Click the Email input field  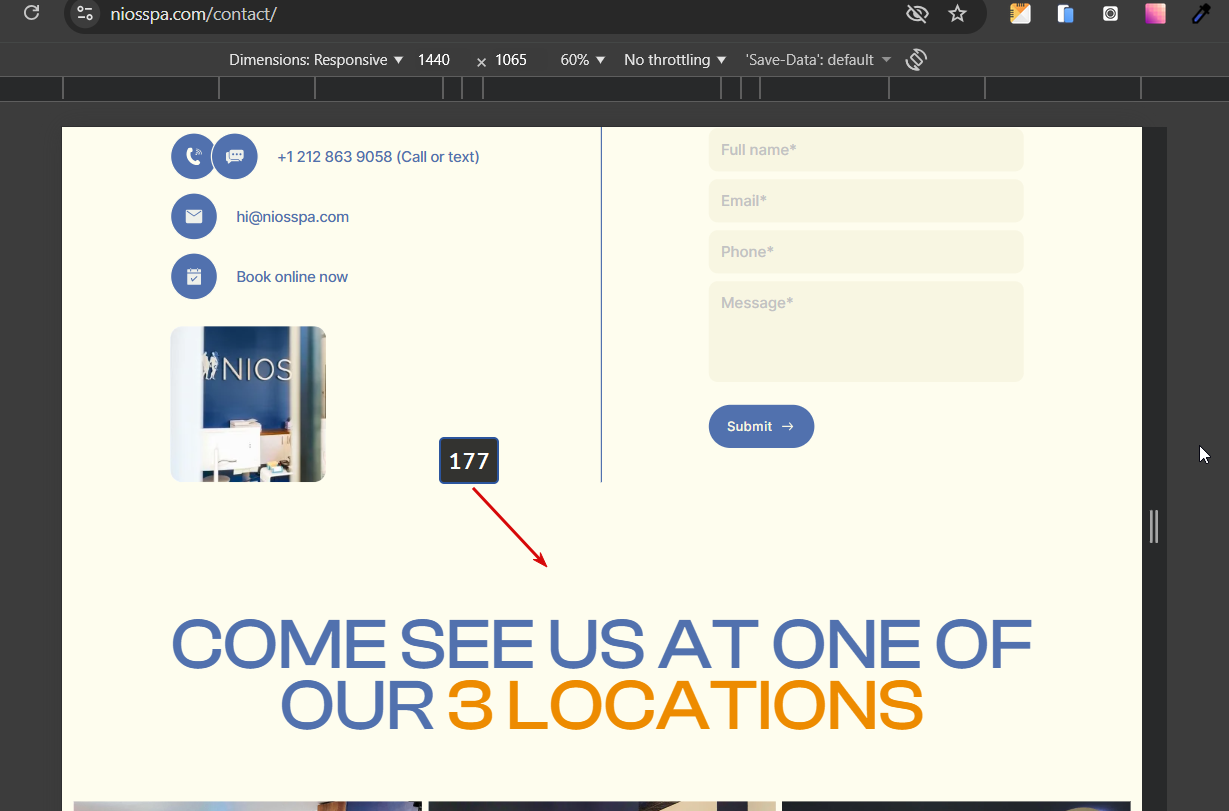click(x=866, y=201)
